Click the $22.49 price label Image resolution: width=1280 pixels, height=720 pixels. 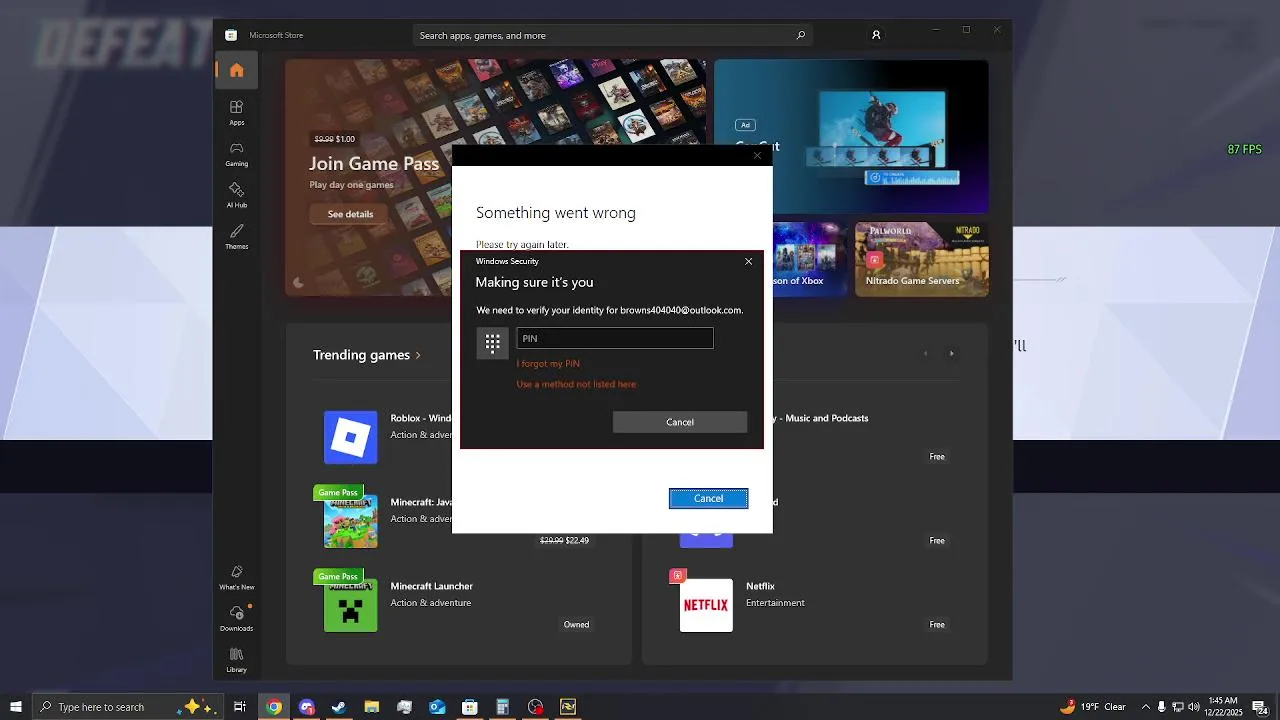tap(577, 540)
